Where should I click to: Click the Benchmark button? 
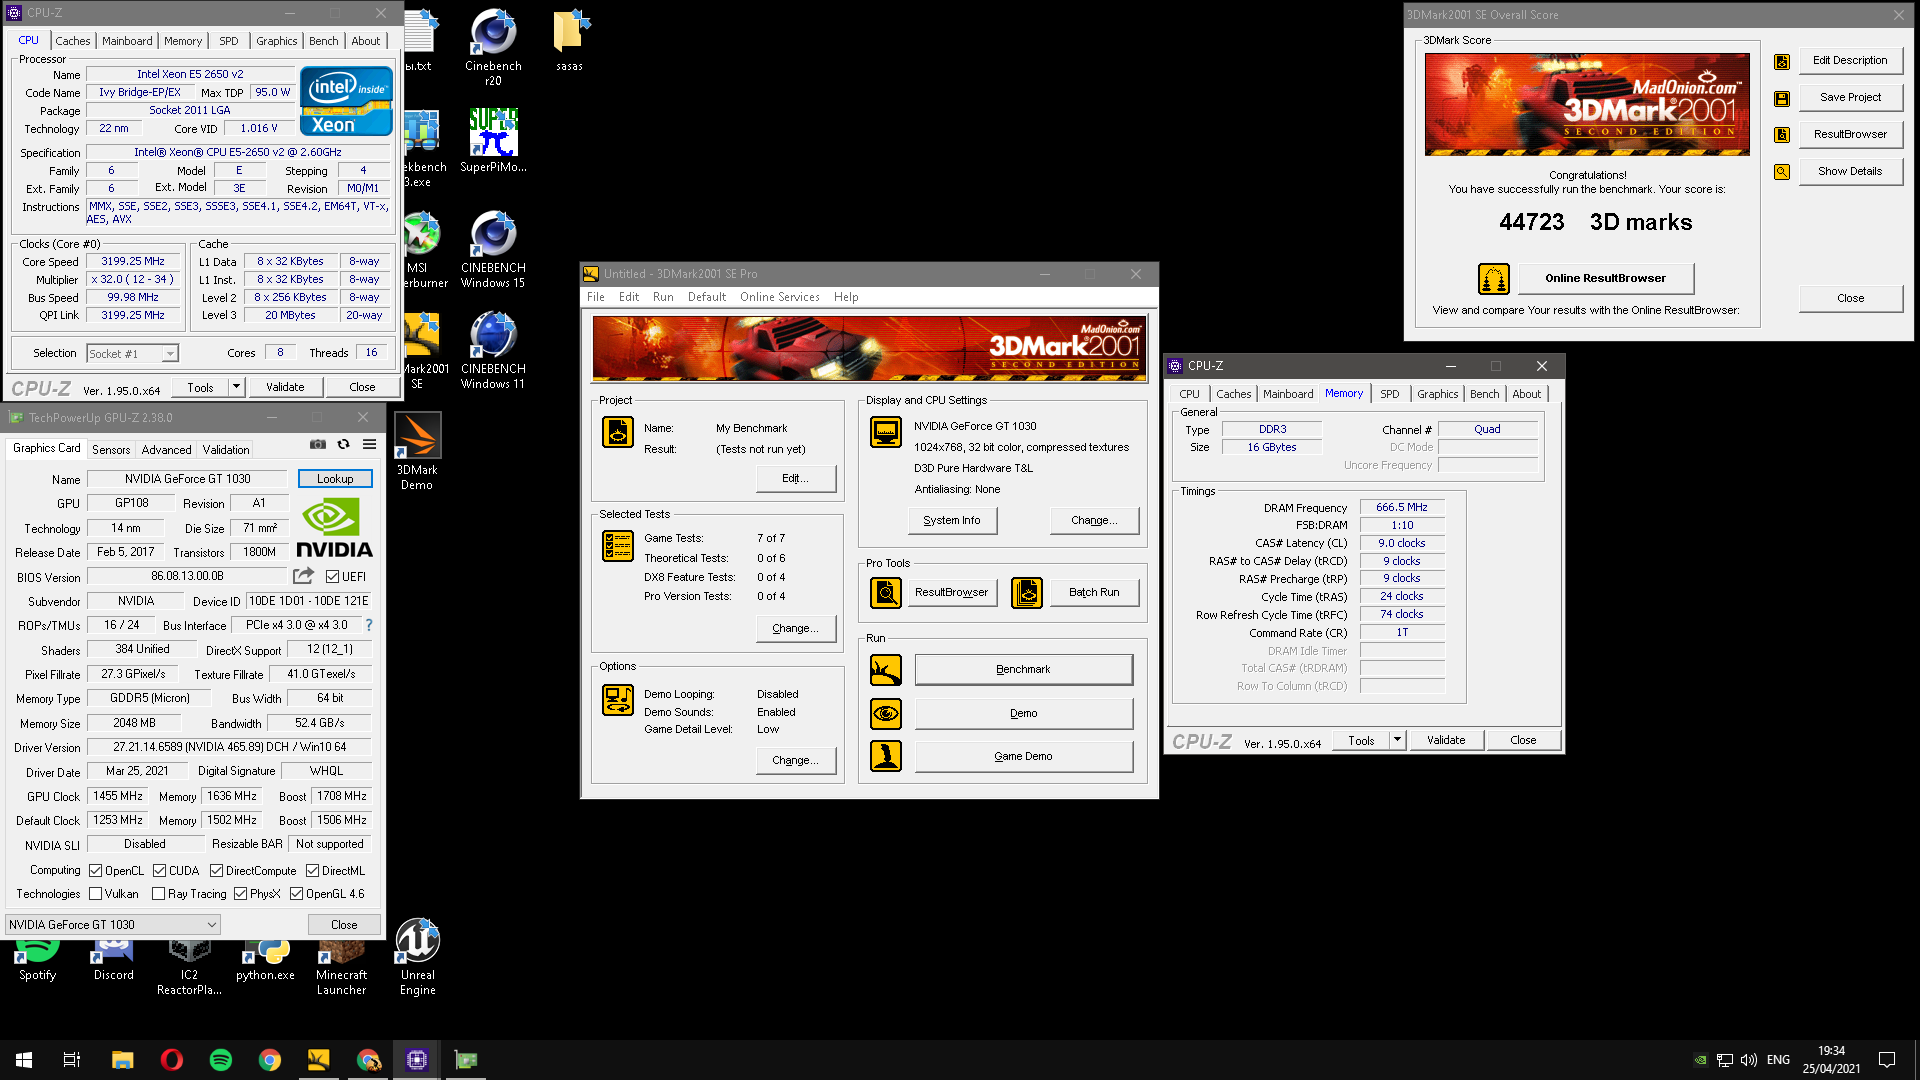pyautogui.click(x=1023, y=670)
